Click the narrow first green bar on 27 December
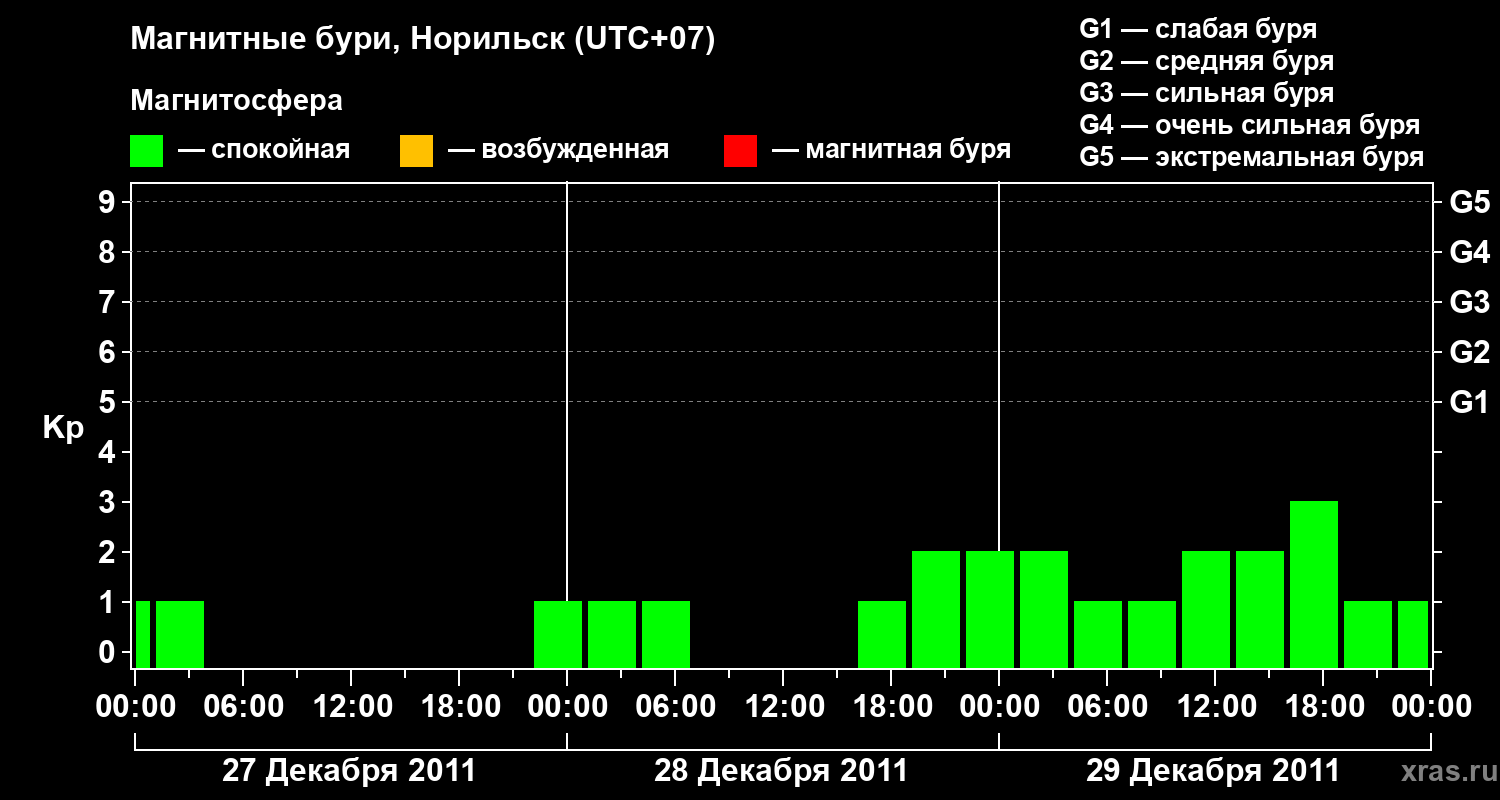Screen dimensions: 1500x800 [x=143, y=634]
